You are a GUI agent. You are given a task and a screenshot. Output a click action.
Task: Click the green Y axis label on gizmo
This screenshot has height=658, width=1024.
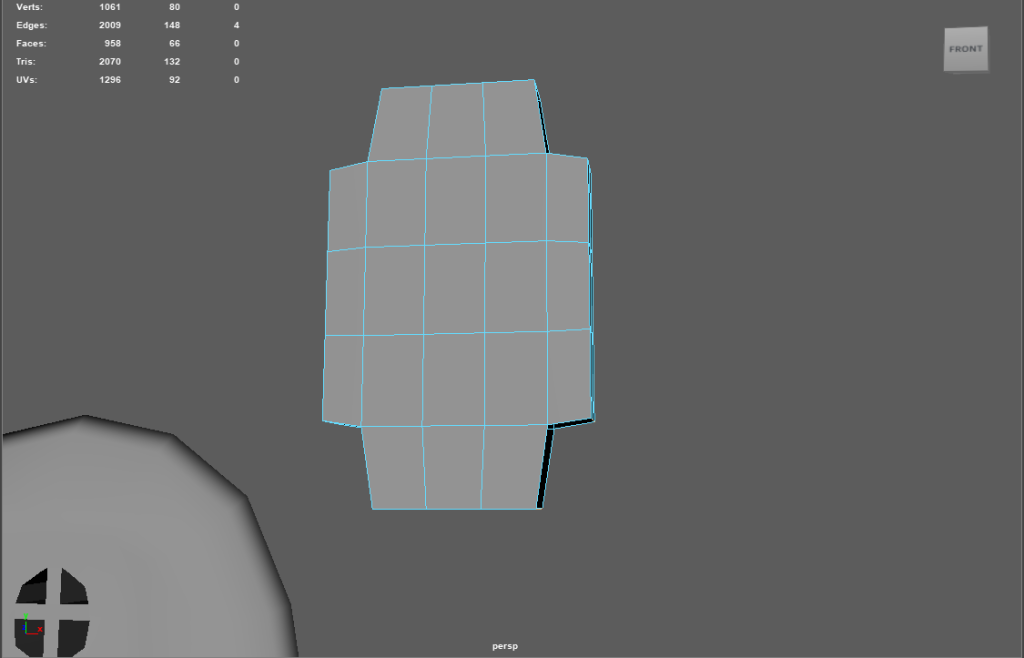click(26, 616)
